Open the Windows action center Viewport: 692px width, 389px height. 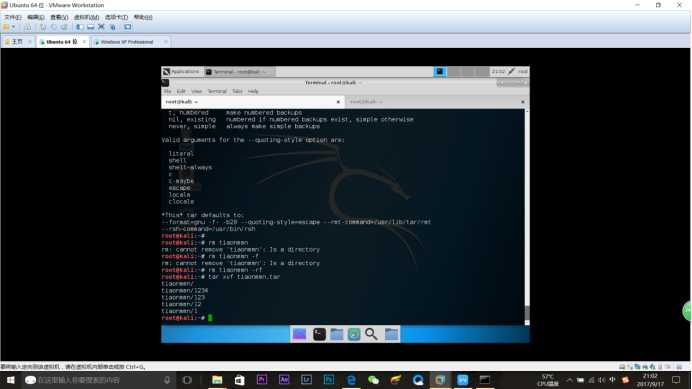tap(676, 380)
